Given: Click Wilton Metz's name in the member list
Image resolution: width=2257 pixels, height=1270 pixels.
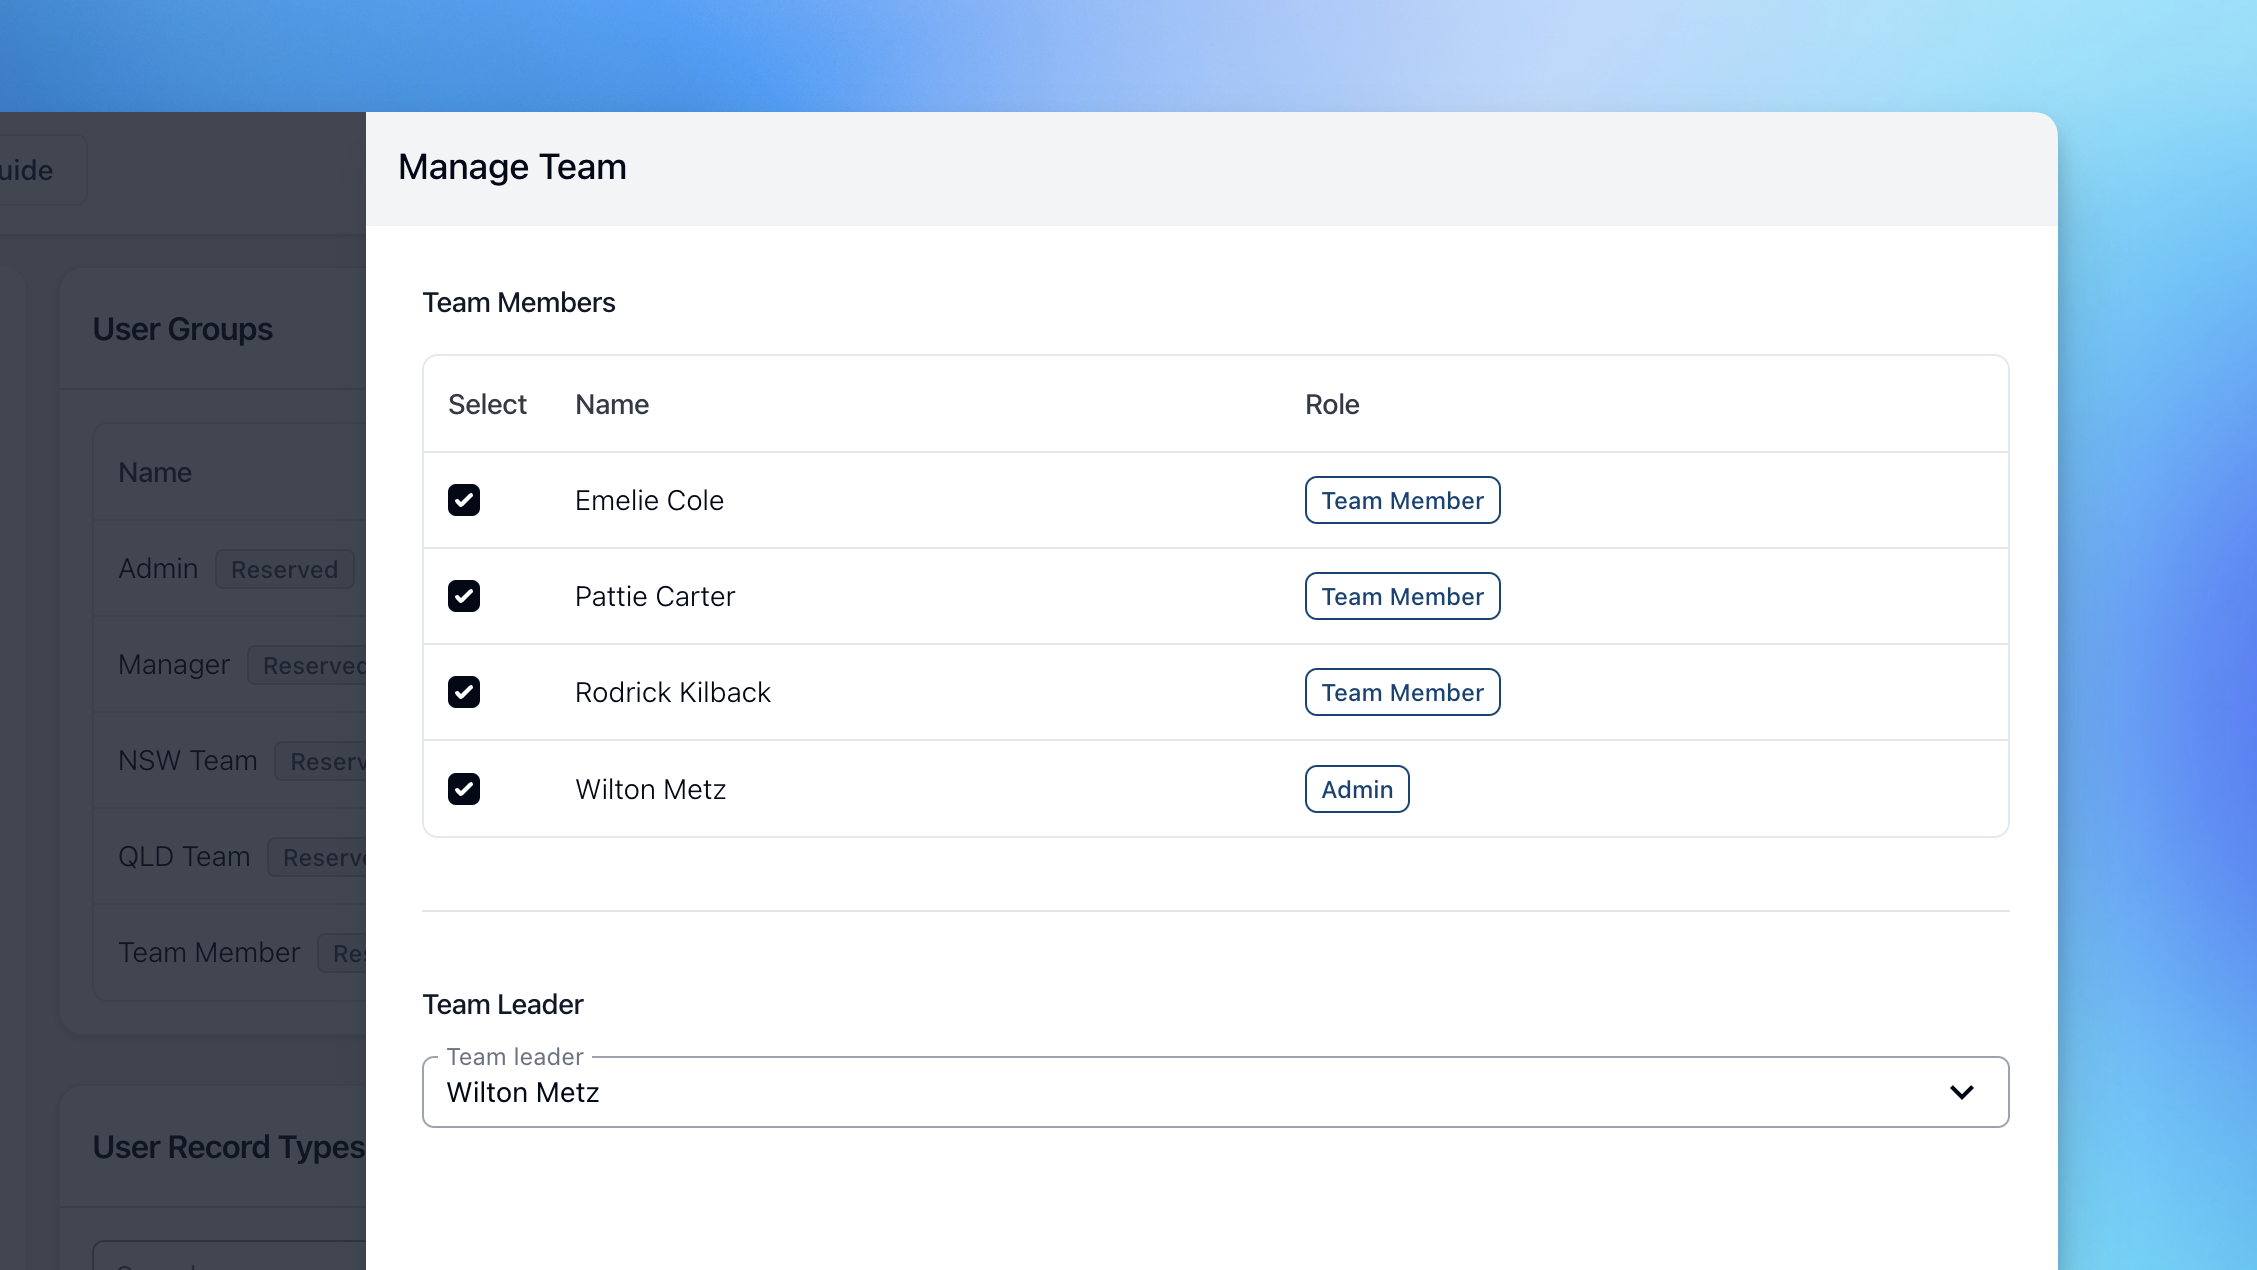Looking at the screenshot, I should [650, 788].
